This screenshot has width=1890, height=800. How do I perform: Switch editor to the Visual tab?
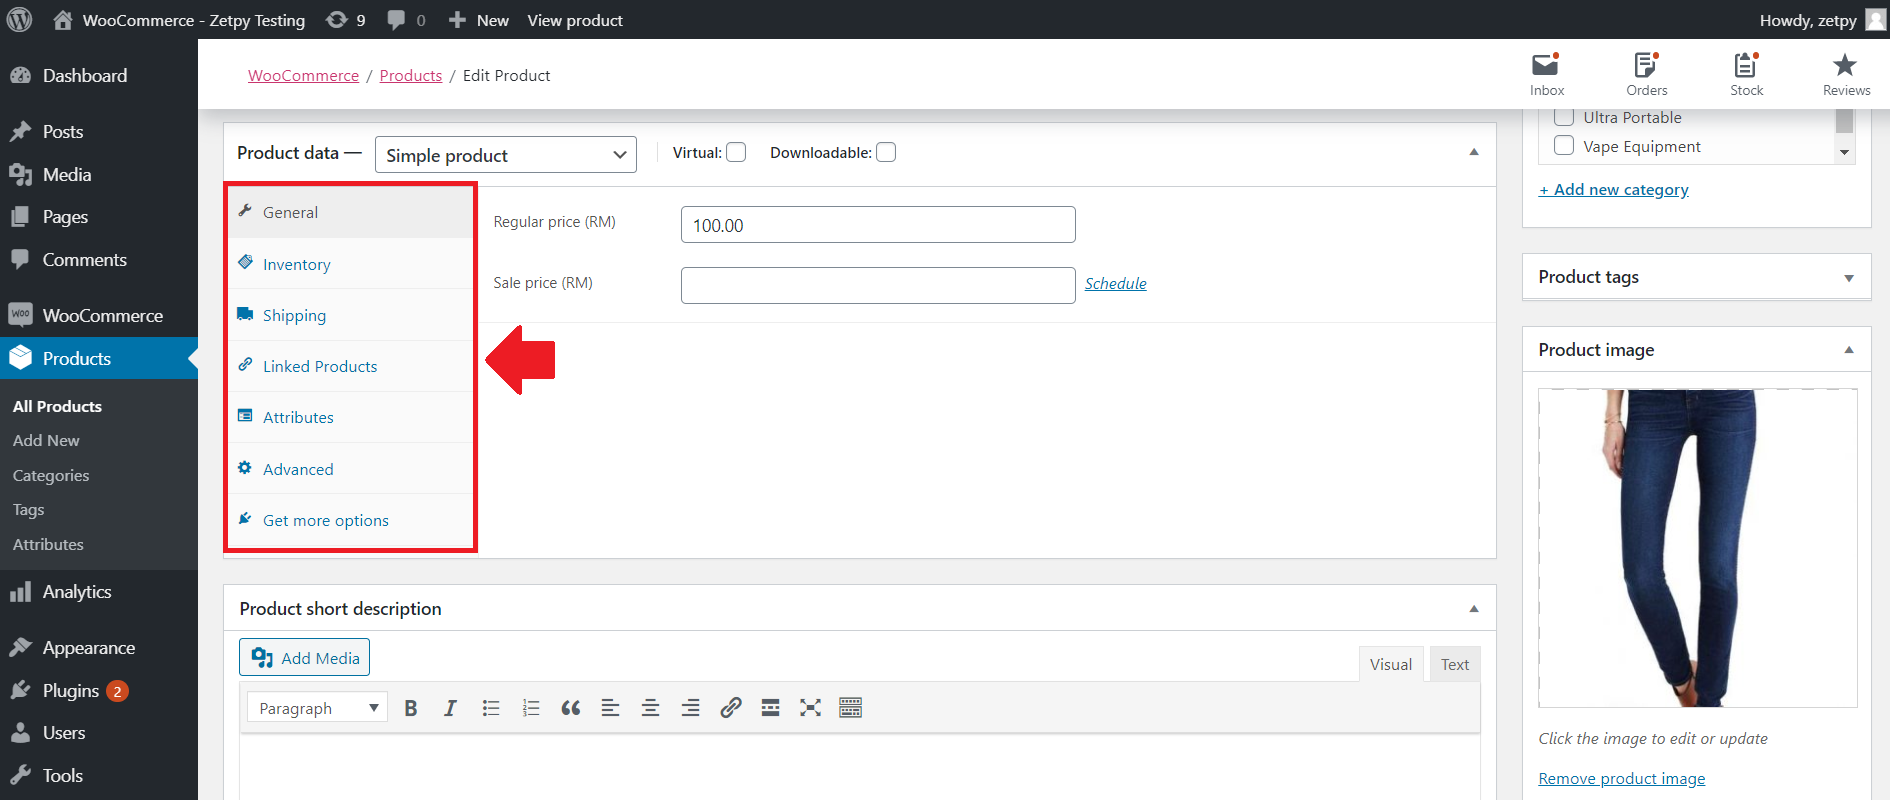pyautogui.click(x=1390, y=664)
